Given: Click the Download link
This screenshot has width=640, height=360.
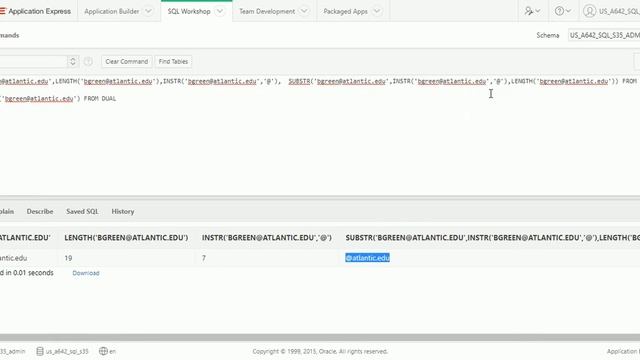Looking at the screenshot, I should (x=86, y=273).
